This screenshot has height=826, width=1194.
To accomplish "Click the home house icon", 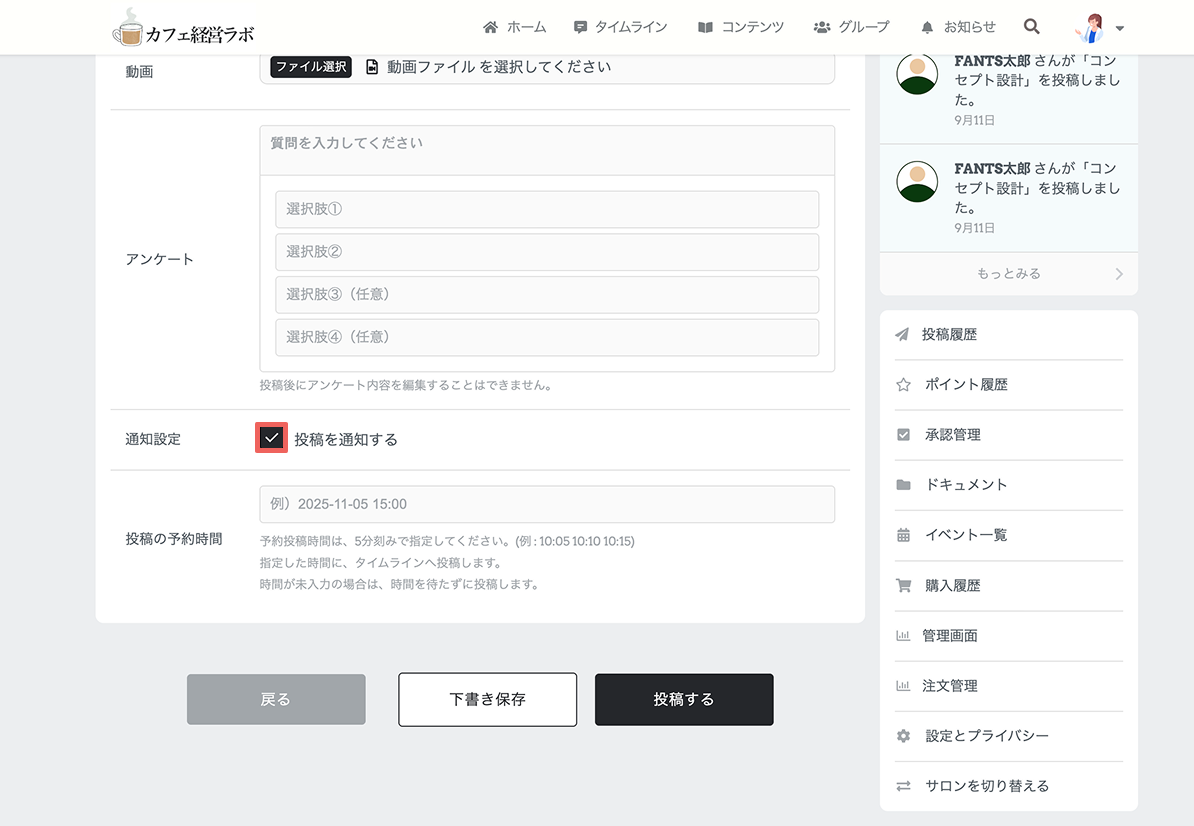I will coord(490,27).
